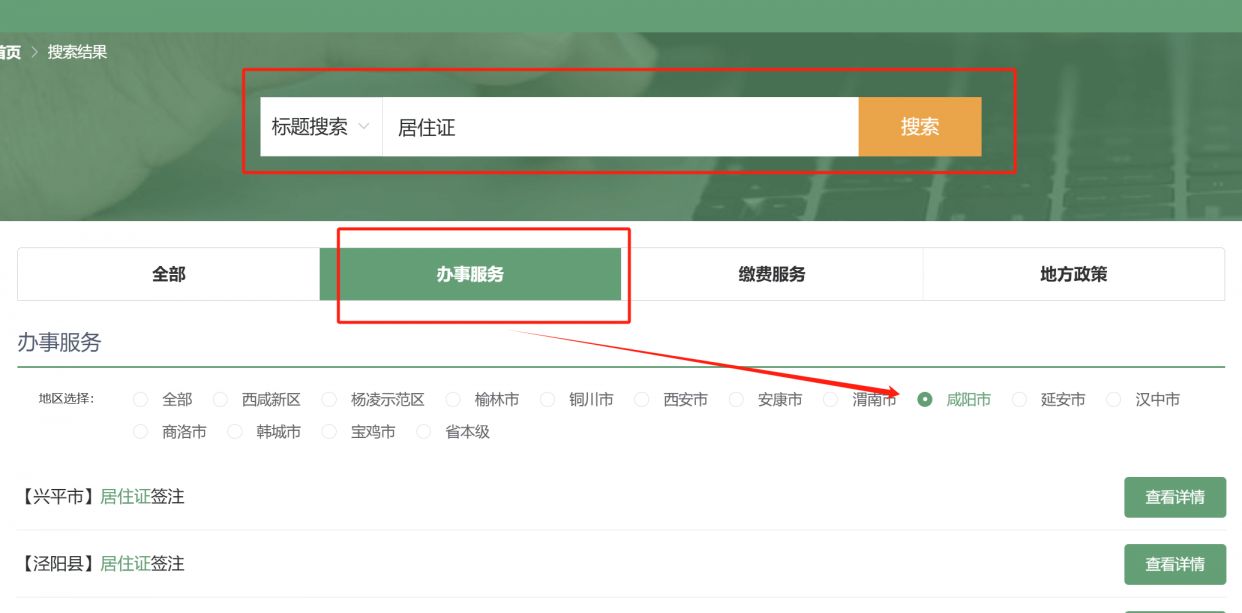Switch to the 地方政策 tab
The image size is (1242, 613).
pos(1073,274)
